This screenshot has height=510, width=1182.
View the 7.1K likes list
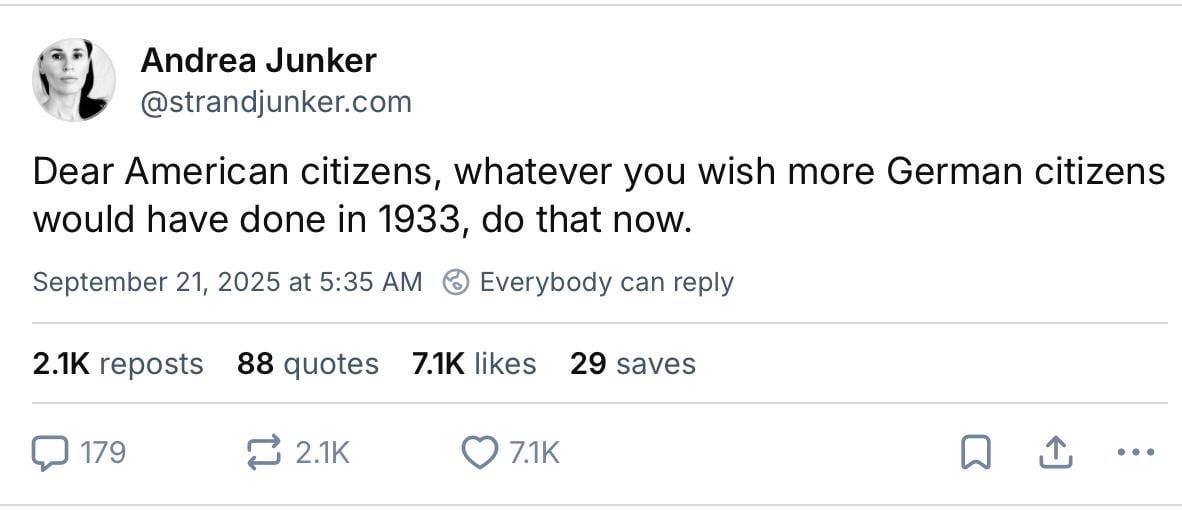[x=474, y=364]
